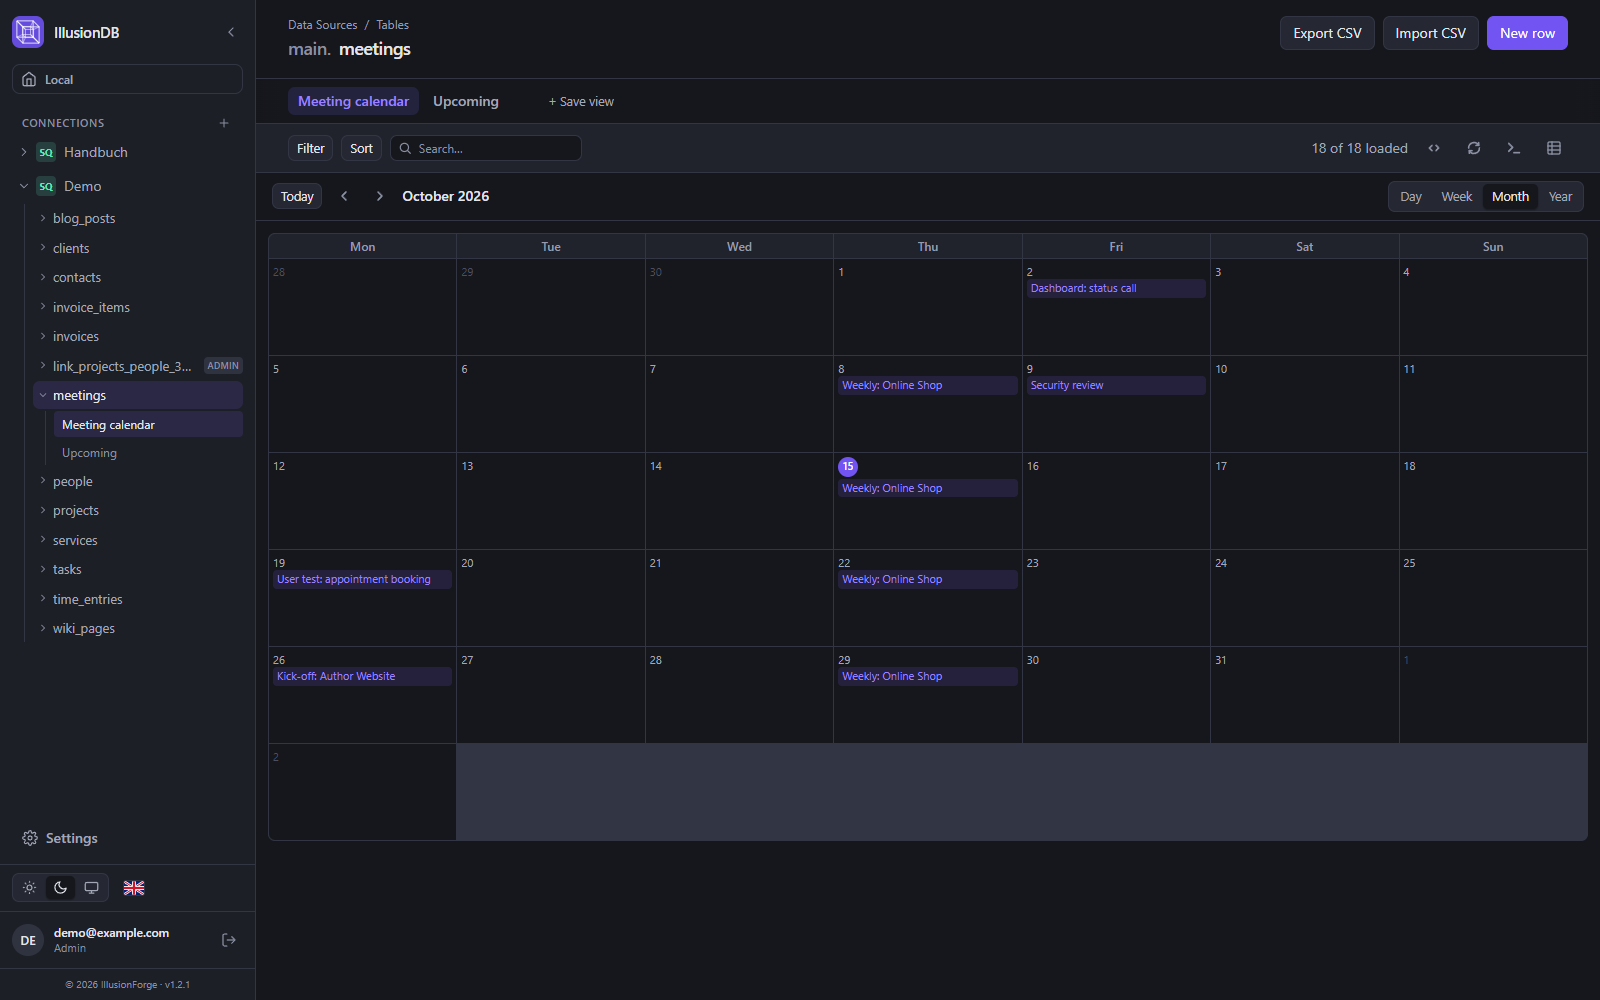Select the Year calendar view
Screen dimensions: 1600x1000
click(1560, 197)
